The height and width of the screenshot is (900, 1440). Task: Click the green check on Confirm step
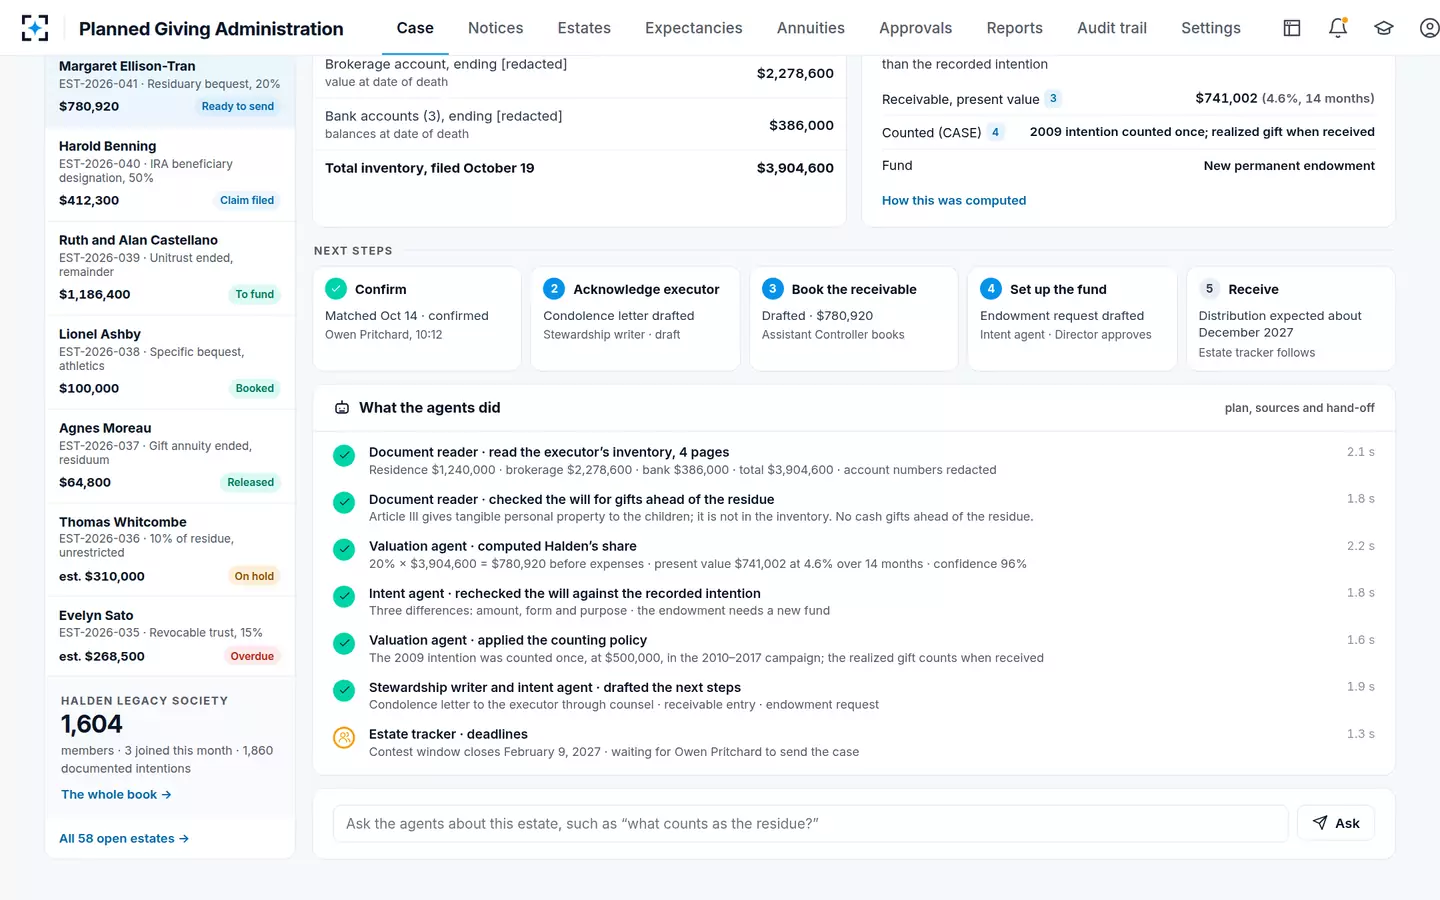336,289
